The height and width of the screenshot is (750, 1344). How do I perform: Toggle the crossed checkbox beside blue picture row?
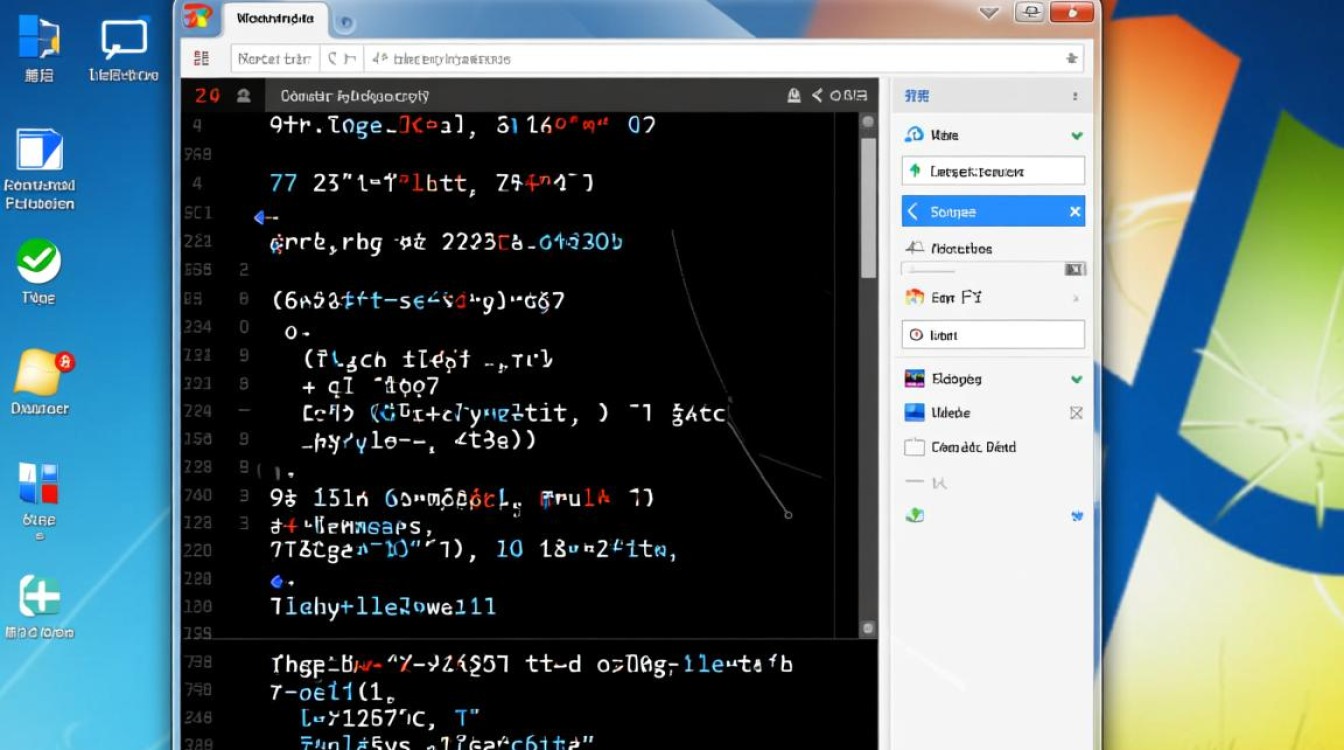[1076, 413]
